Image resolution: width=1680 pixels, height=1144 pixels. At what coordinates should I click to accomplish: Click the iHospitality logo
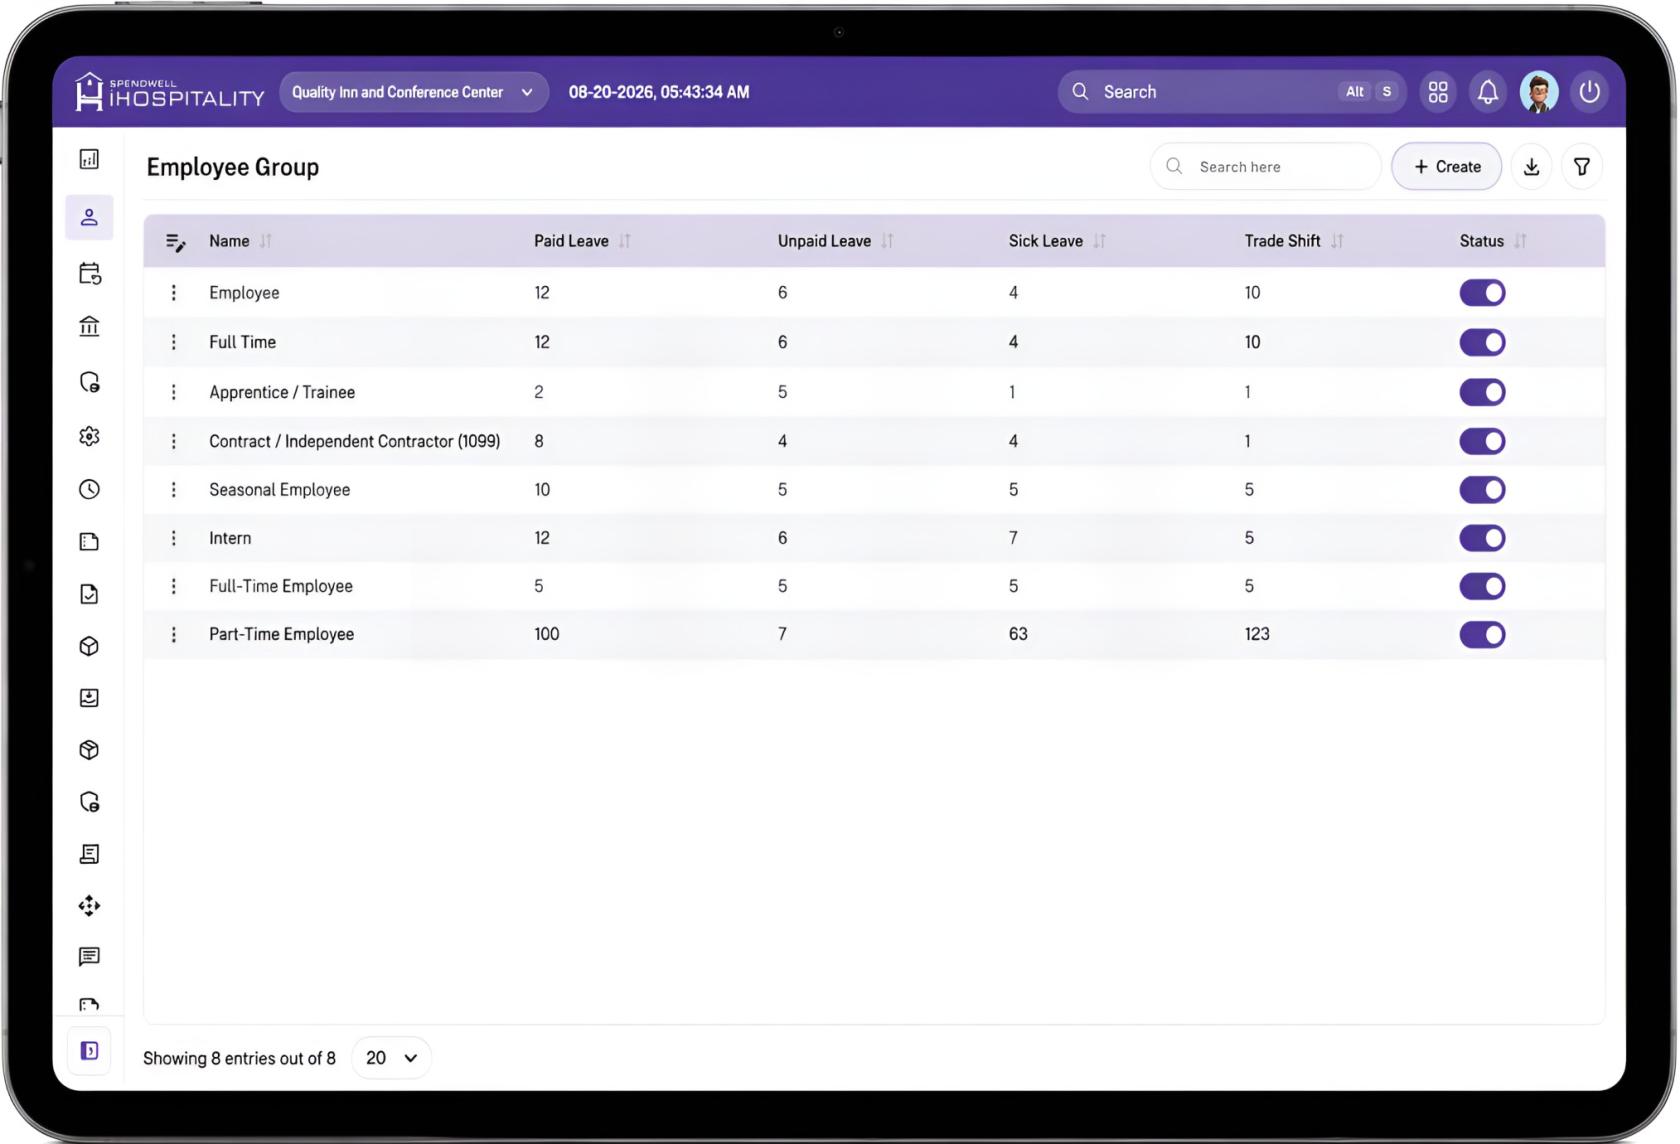[x=169, y=92]
